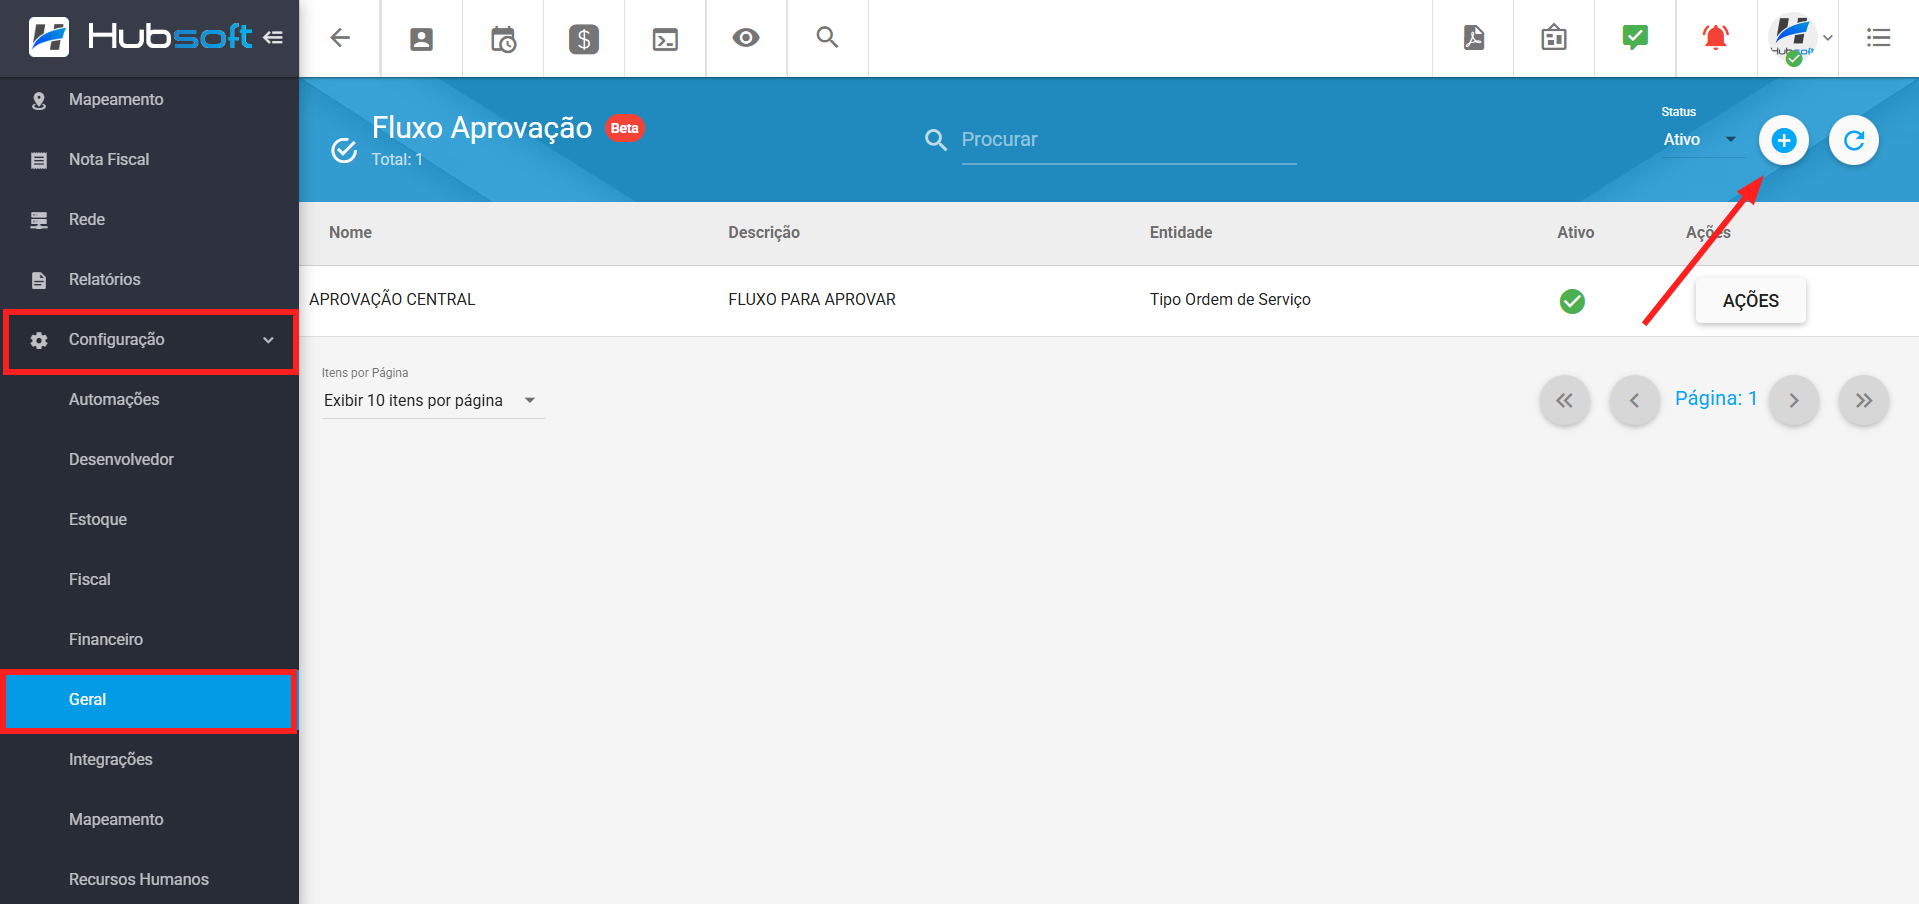Click the scheduling calendar icon in toolbar
1919x904 pixels.
[x=502, y=38]
